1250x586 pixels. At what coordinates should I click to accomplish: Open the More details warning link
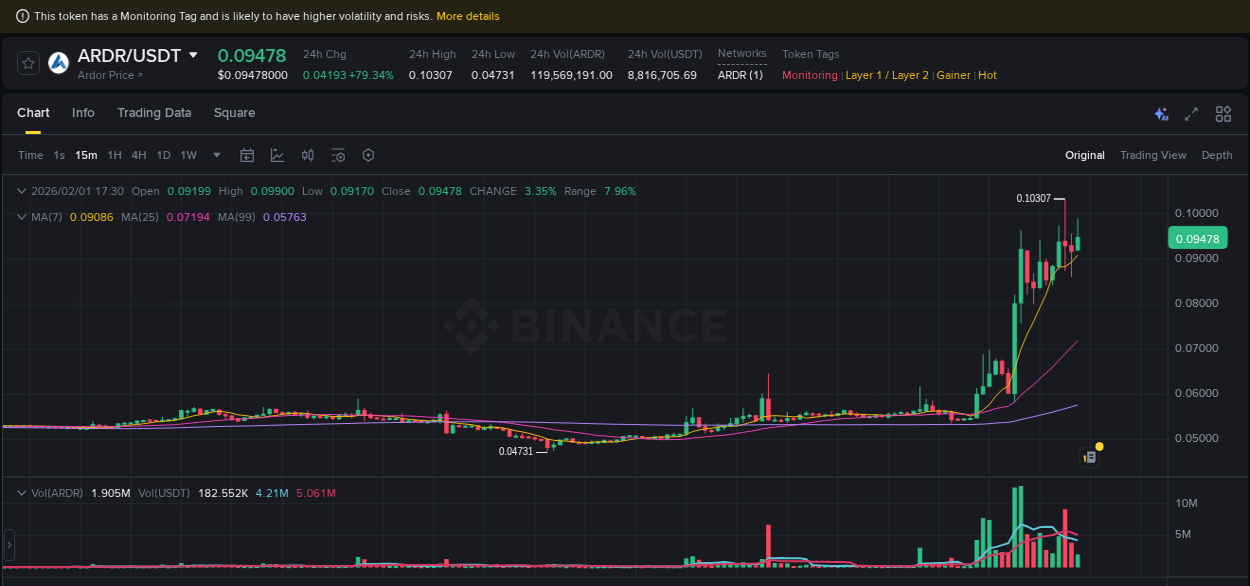tap(468, 16)
